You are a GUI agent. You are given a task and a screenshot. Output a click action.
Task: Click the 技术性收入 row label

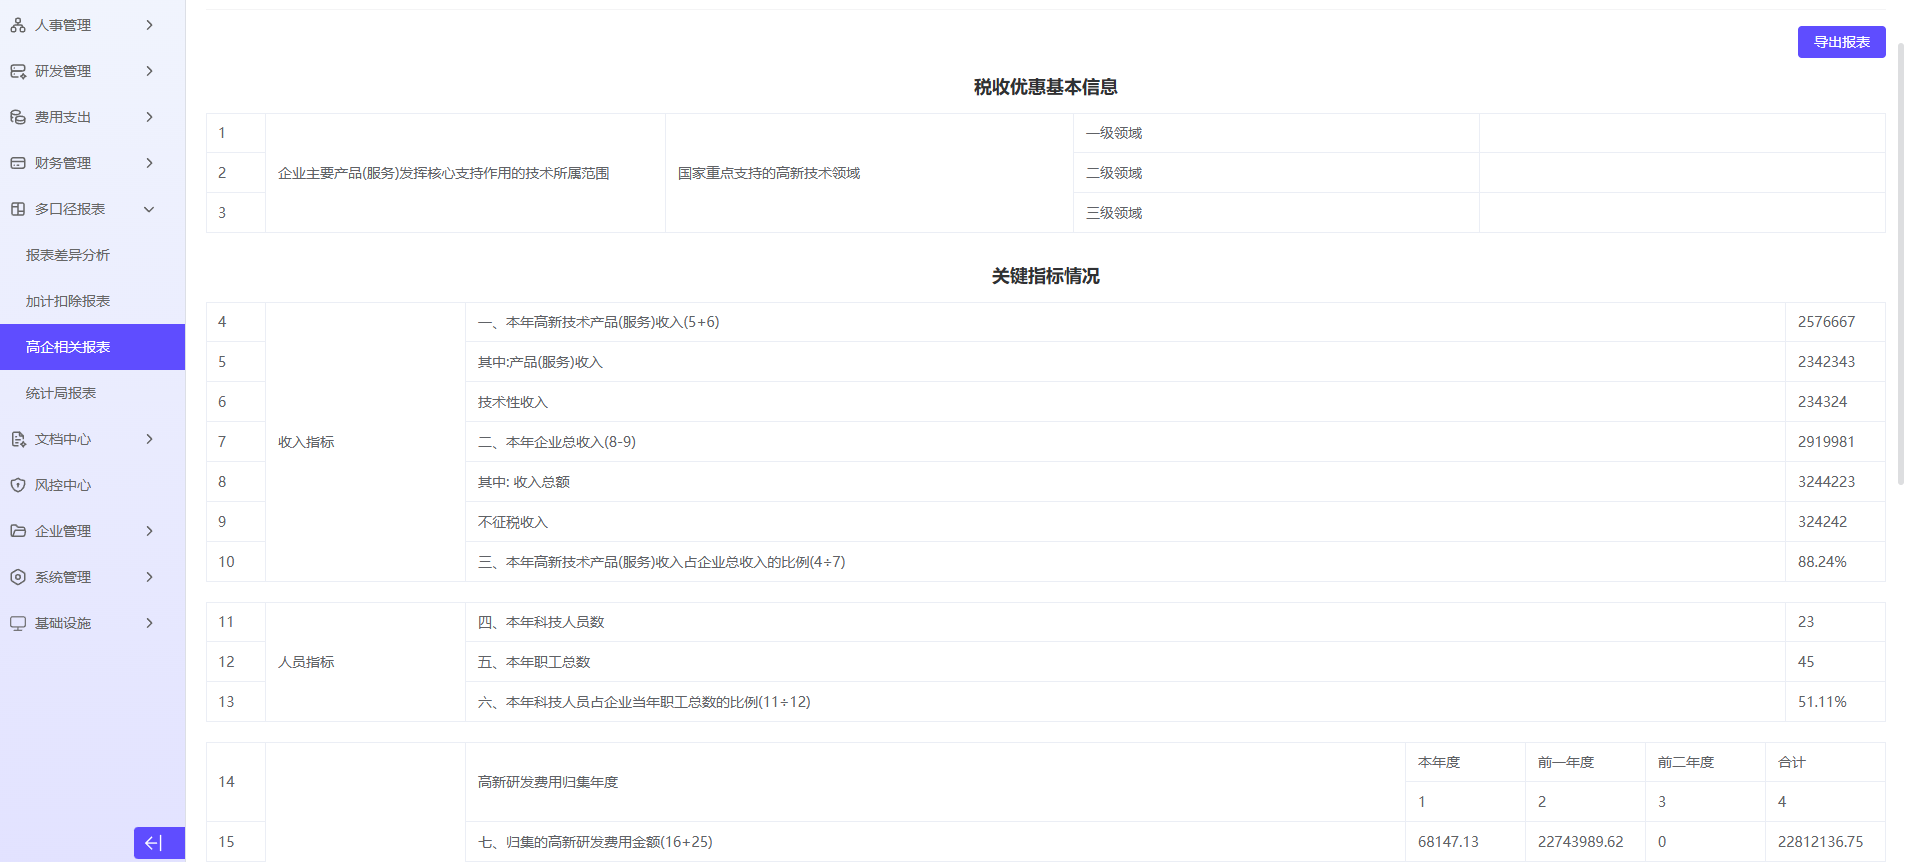point(513,402)
